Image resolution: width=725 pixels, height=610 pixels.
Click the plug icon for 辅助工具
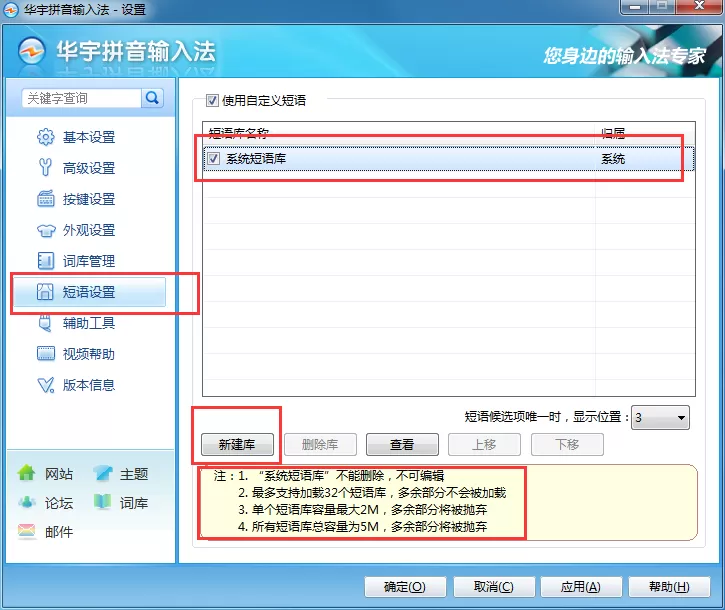[45, 323]
